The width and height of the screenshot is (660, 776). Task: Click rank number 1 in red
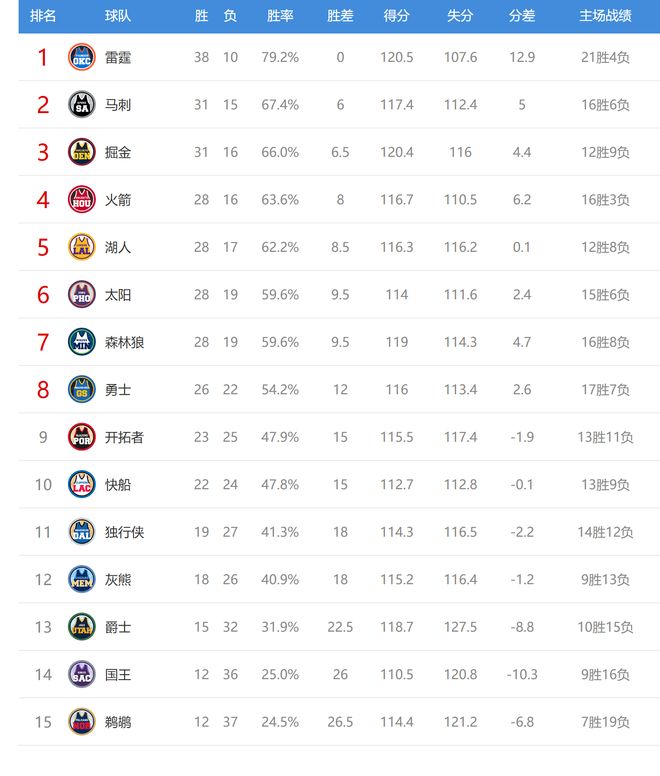43,58
